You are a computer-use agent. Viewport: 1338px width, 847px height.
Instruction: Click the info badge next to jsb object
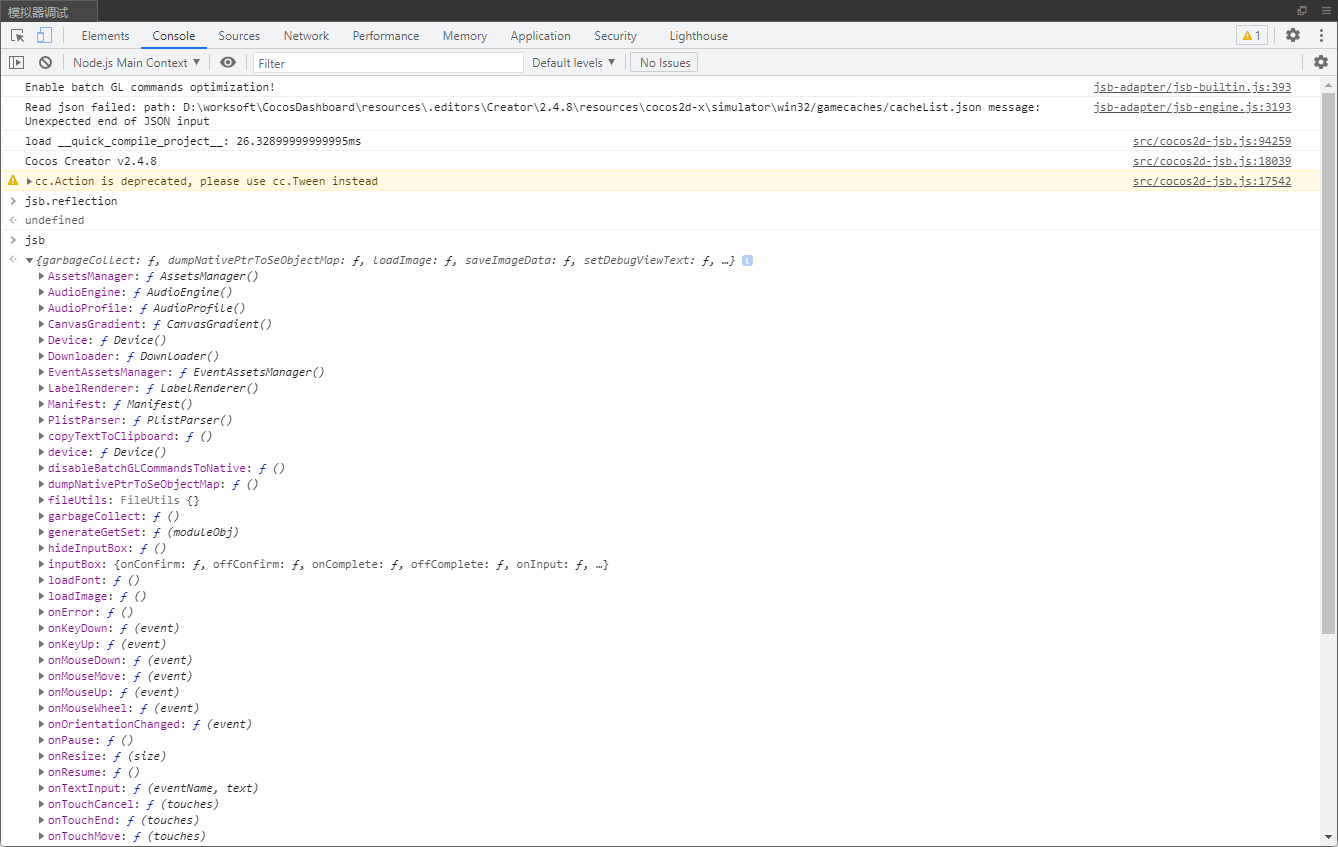coord(747,261)
